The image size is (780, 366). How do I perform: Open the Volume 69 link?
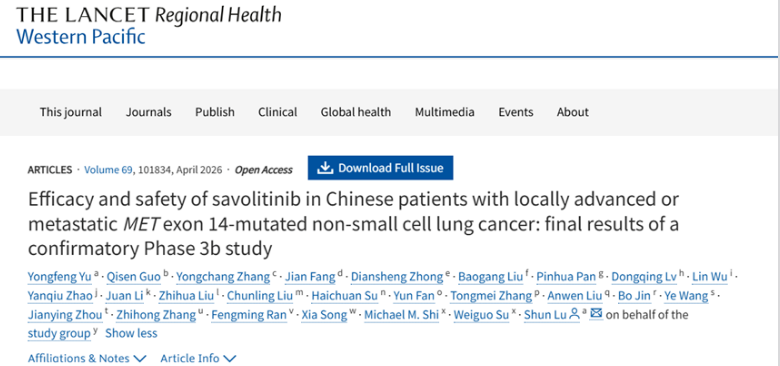point(108,170)
